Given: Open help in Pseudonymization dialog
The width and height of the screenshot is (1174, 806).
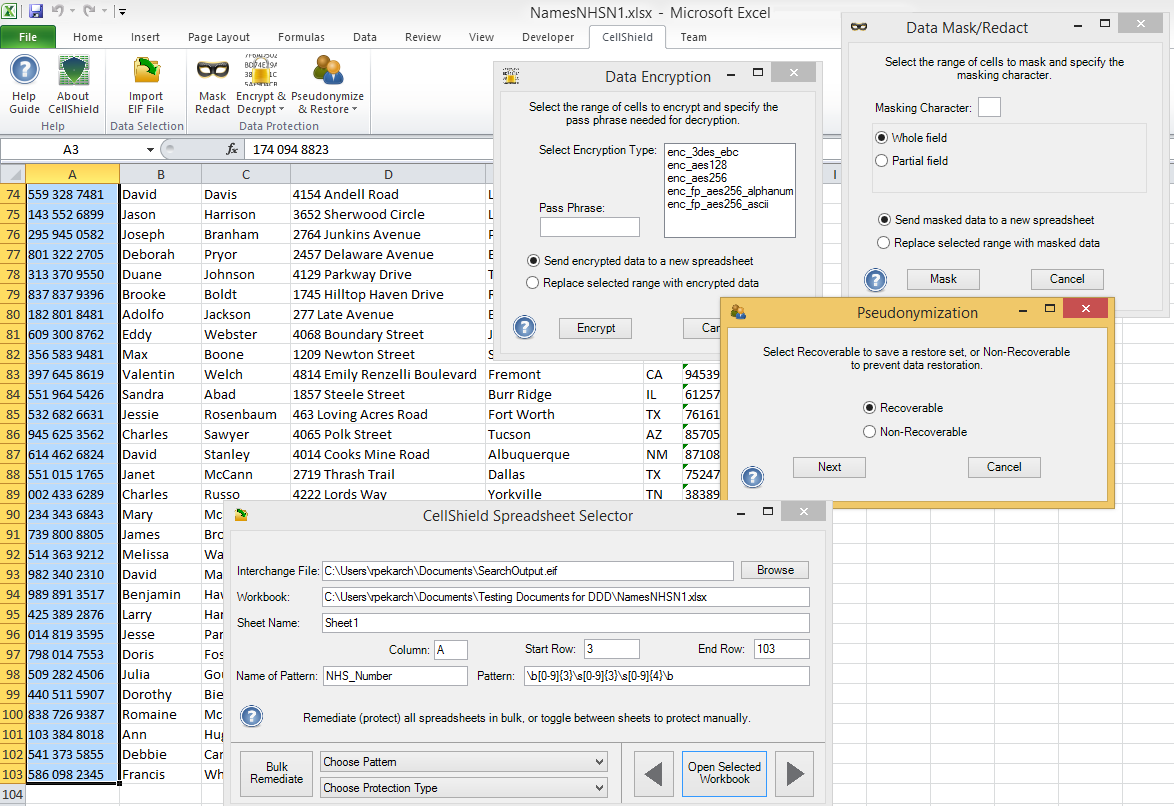Looking at the screenshot, I should click(752, 476).
